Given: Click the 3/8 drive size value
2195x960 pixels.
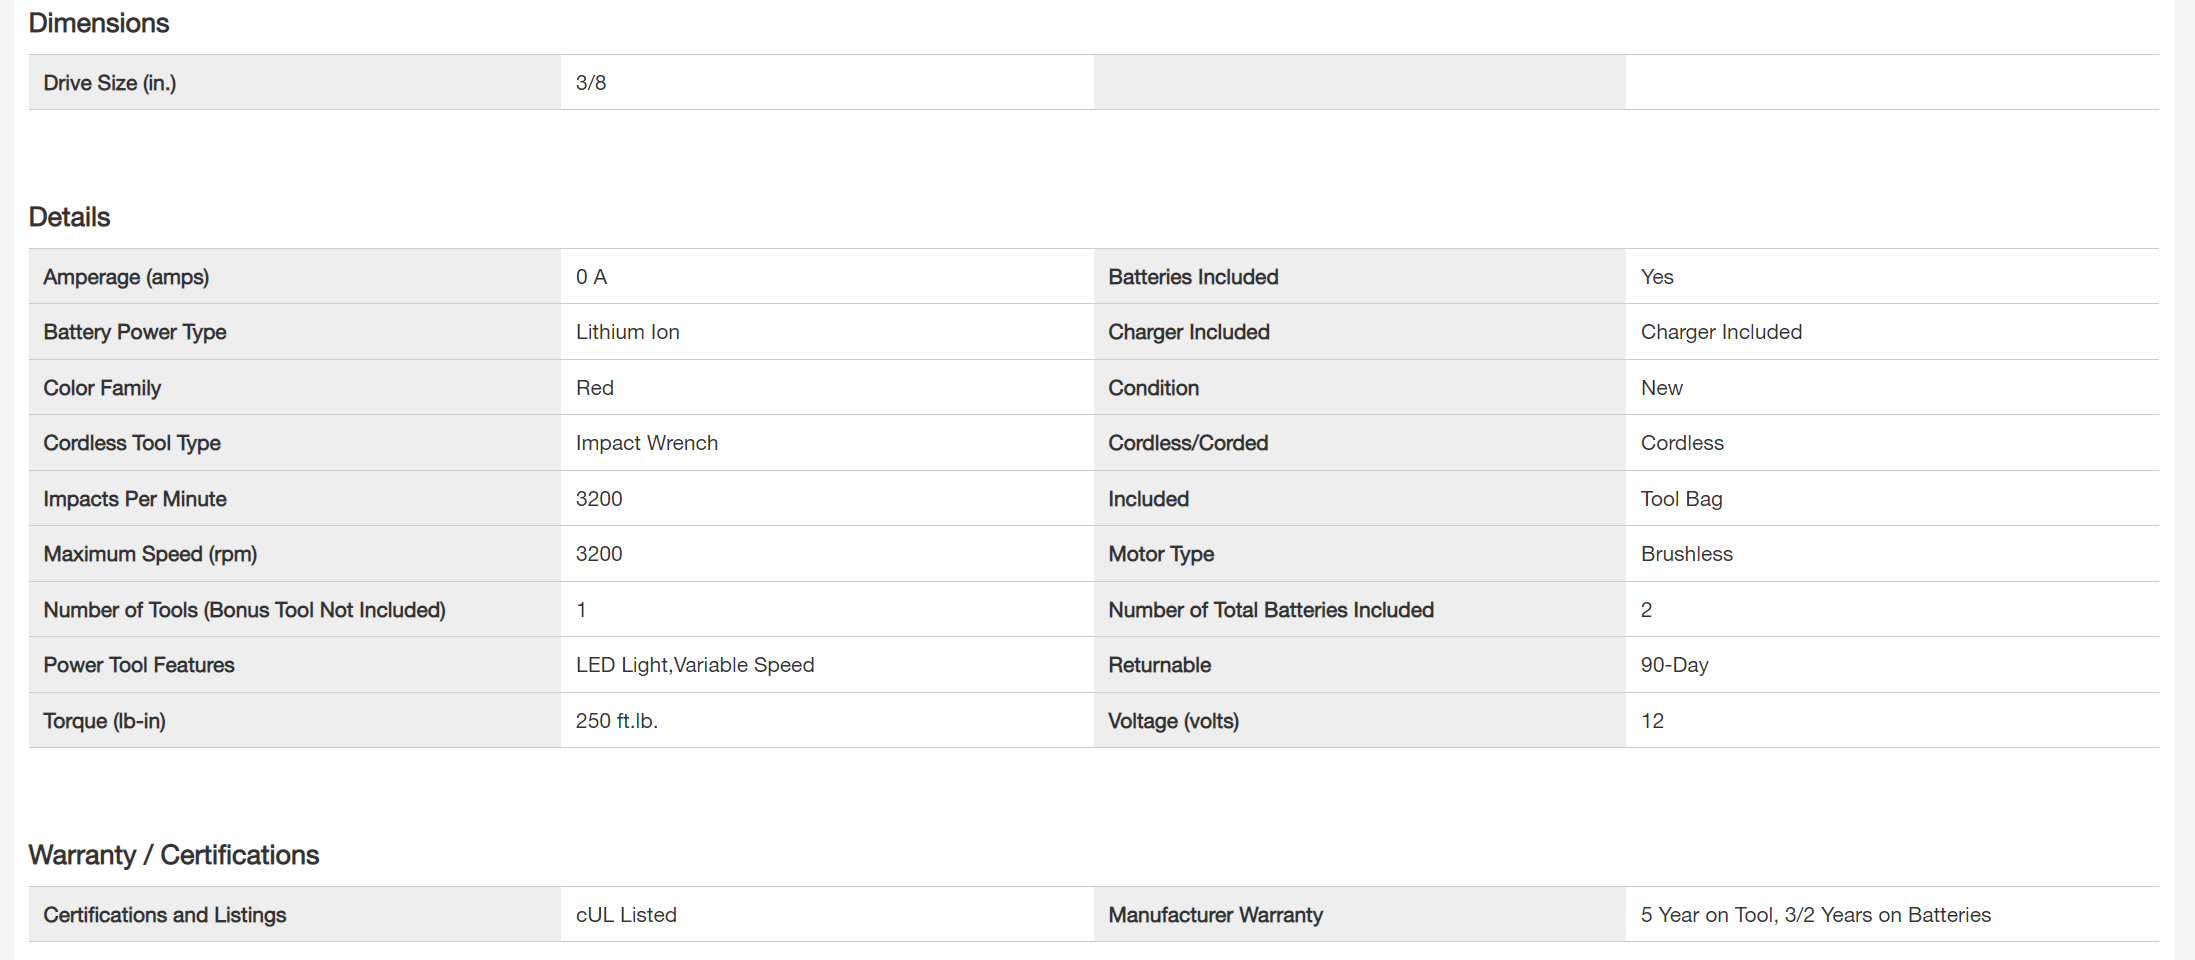Looking at the screenshot, I should coord(591,83).
